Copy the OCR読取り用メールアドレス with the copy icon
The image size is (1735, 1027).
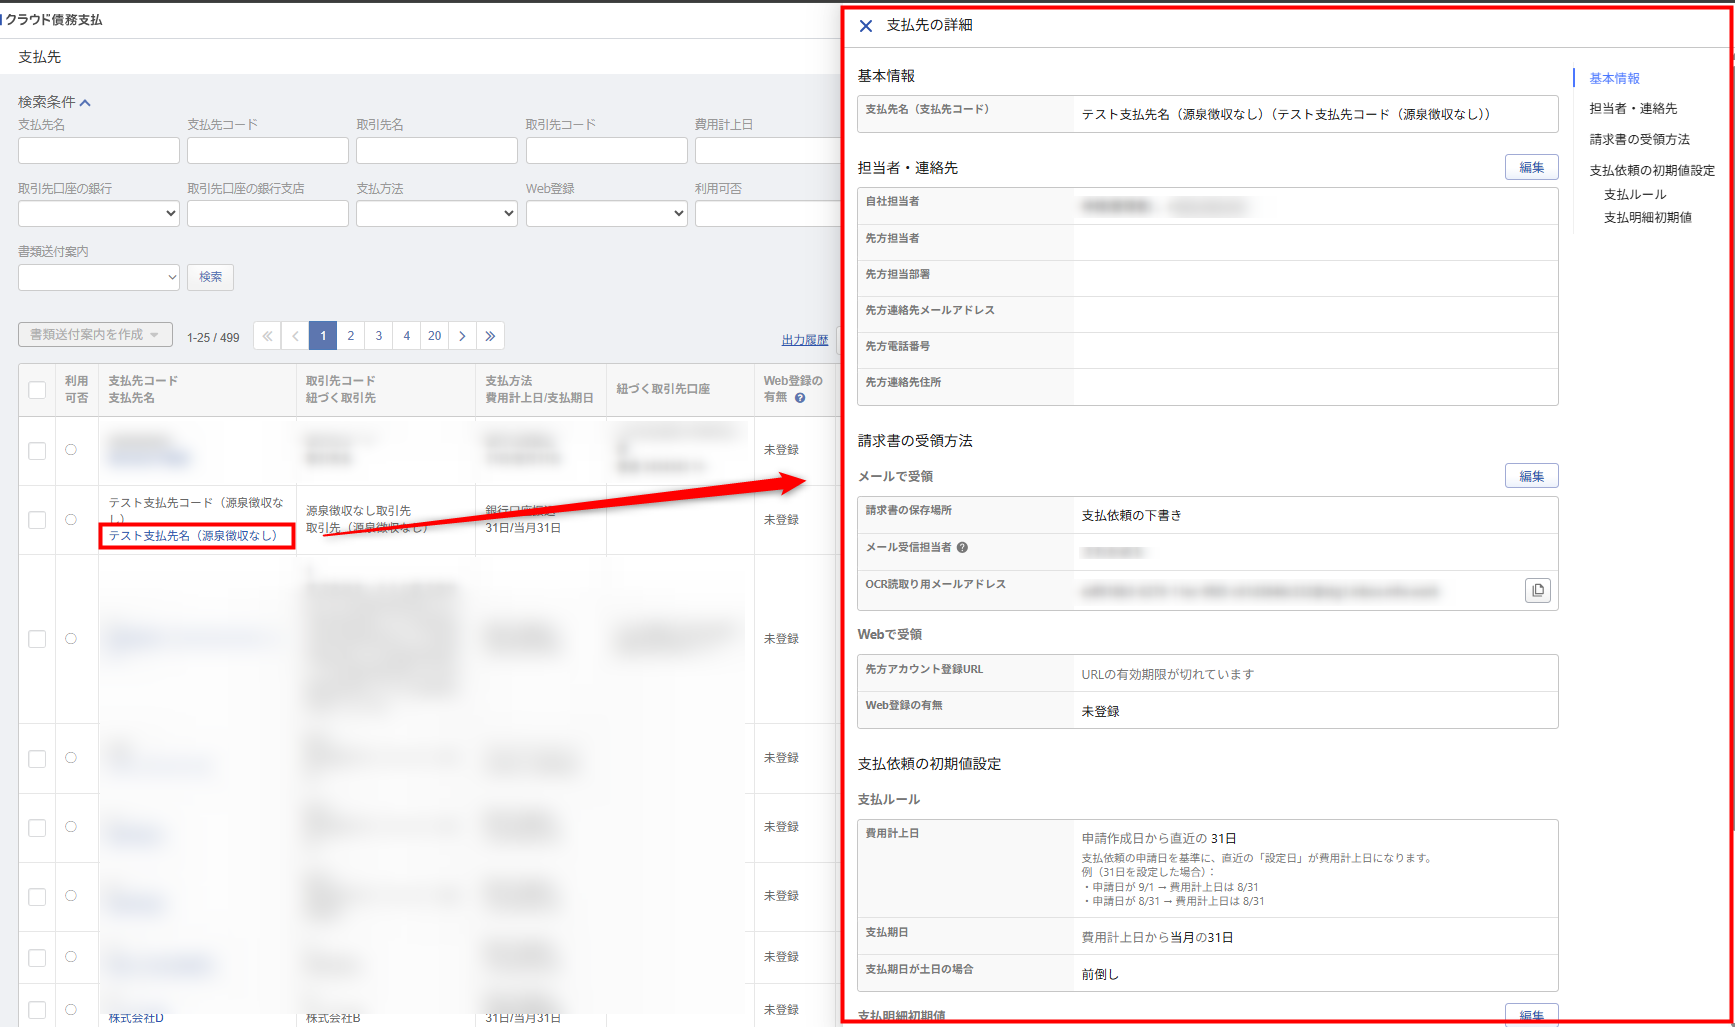tap(1537, 590)
